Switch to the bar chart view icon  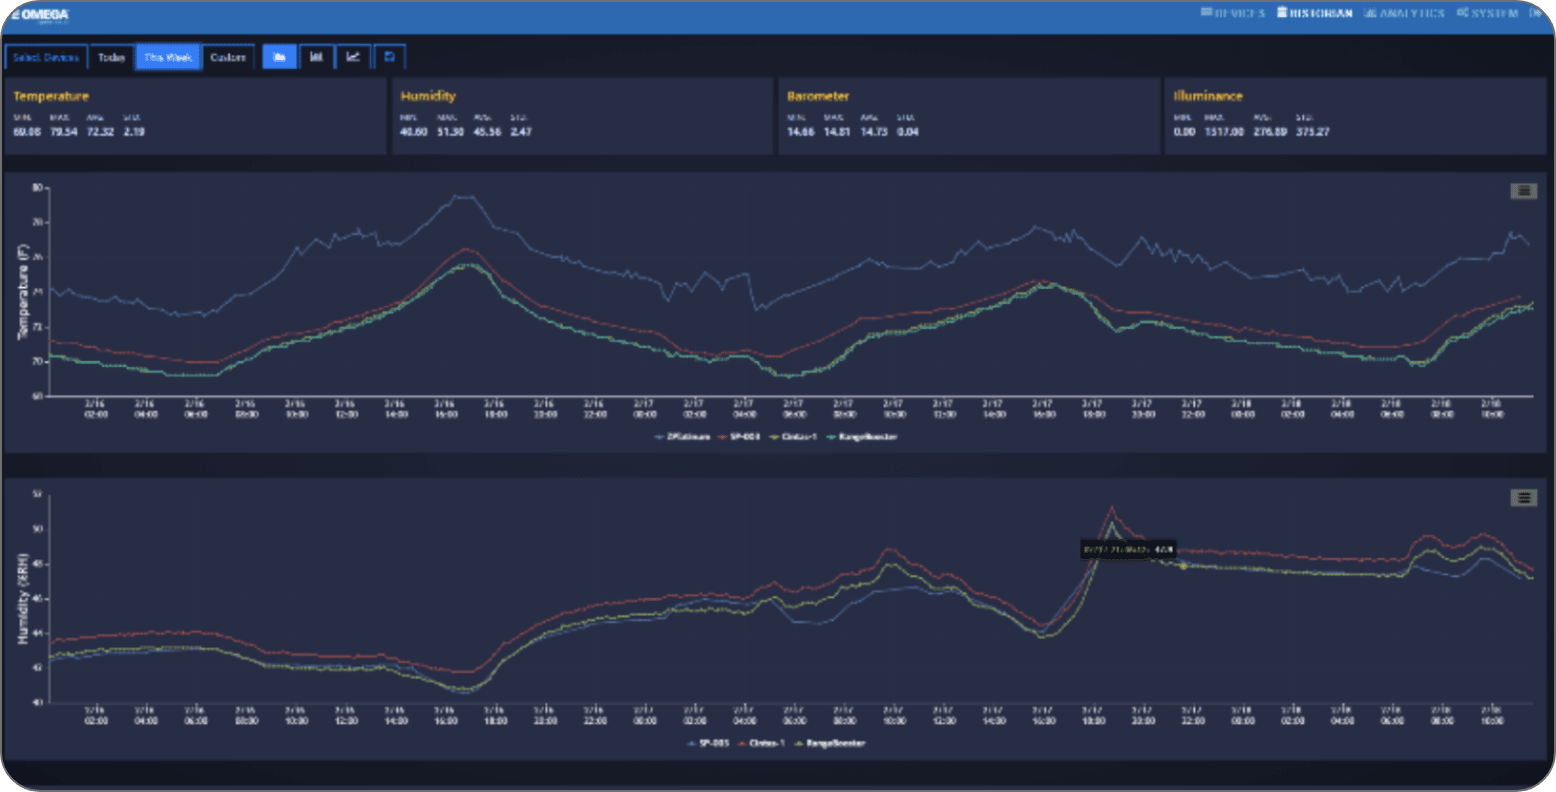[316, 57]
